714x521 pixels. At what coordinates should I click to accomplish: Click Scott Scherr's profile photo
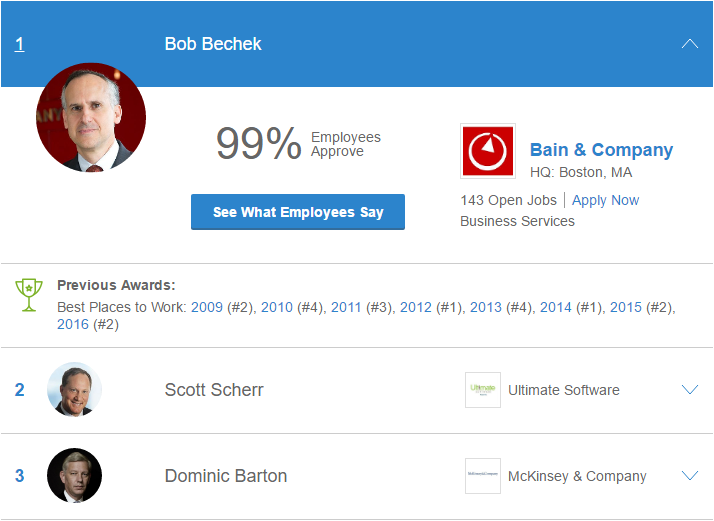tap(75, 390)
